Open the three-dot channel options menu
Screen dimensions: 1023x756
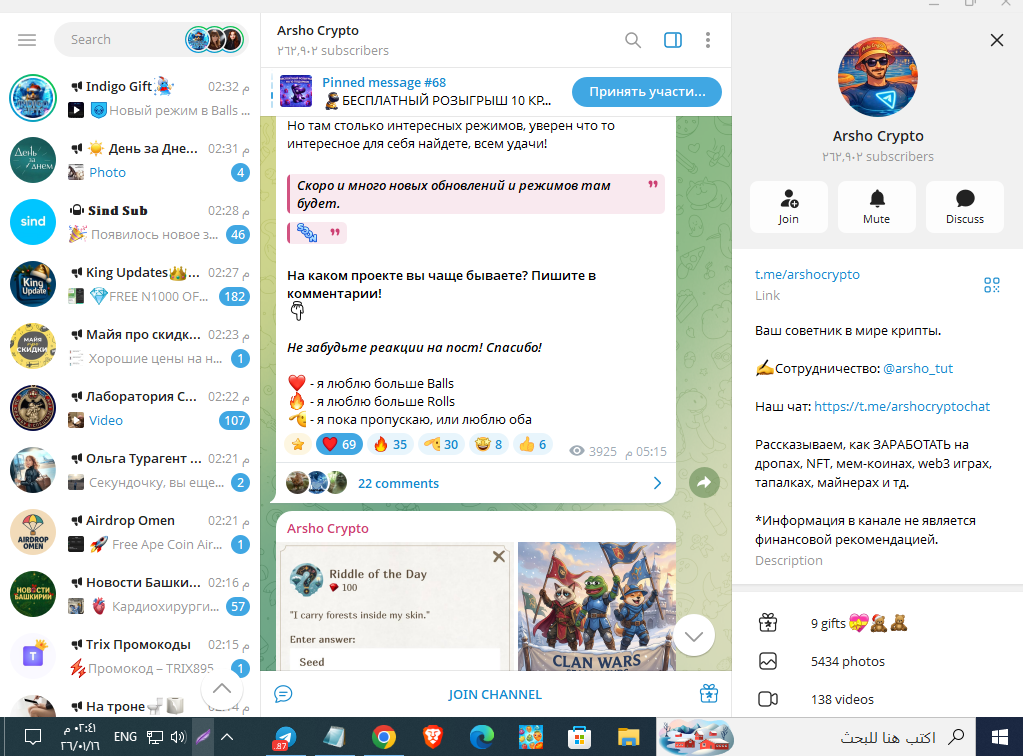pos(707,40)
